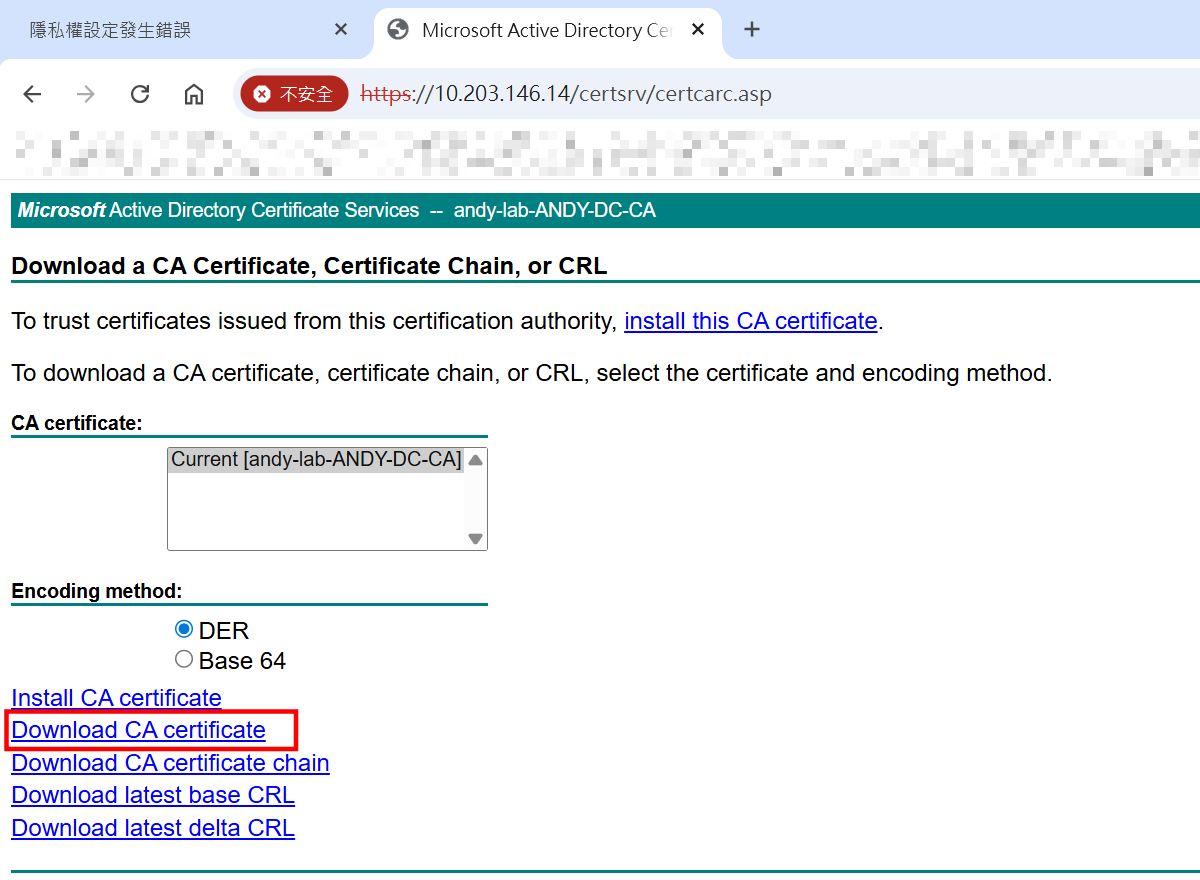Screen dimensions: 1200x880
Task: Click install this CA certificate link
Action: click(x=750, y=321)
